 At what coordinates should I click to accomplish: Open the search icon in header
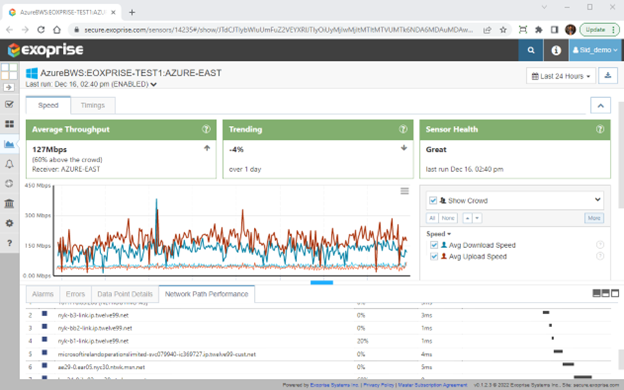[530, 50]
